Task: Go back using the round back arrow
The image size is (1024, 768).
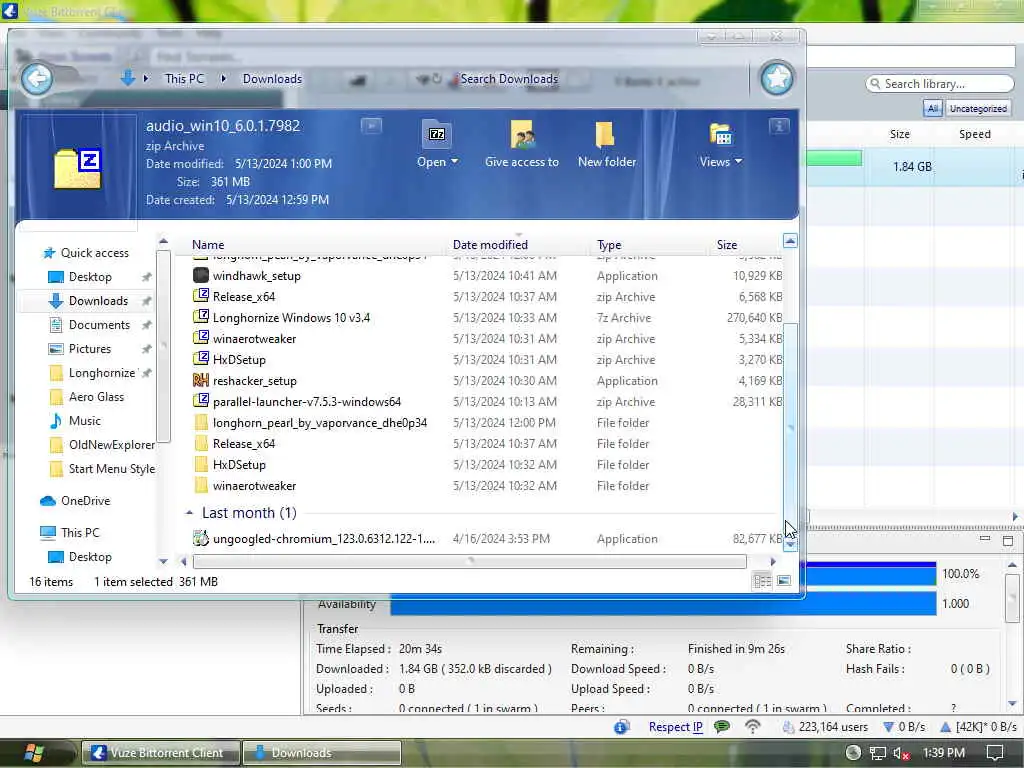Action: [x=37, y=79]
